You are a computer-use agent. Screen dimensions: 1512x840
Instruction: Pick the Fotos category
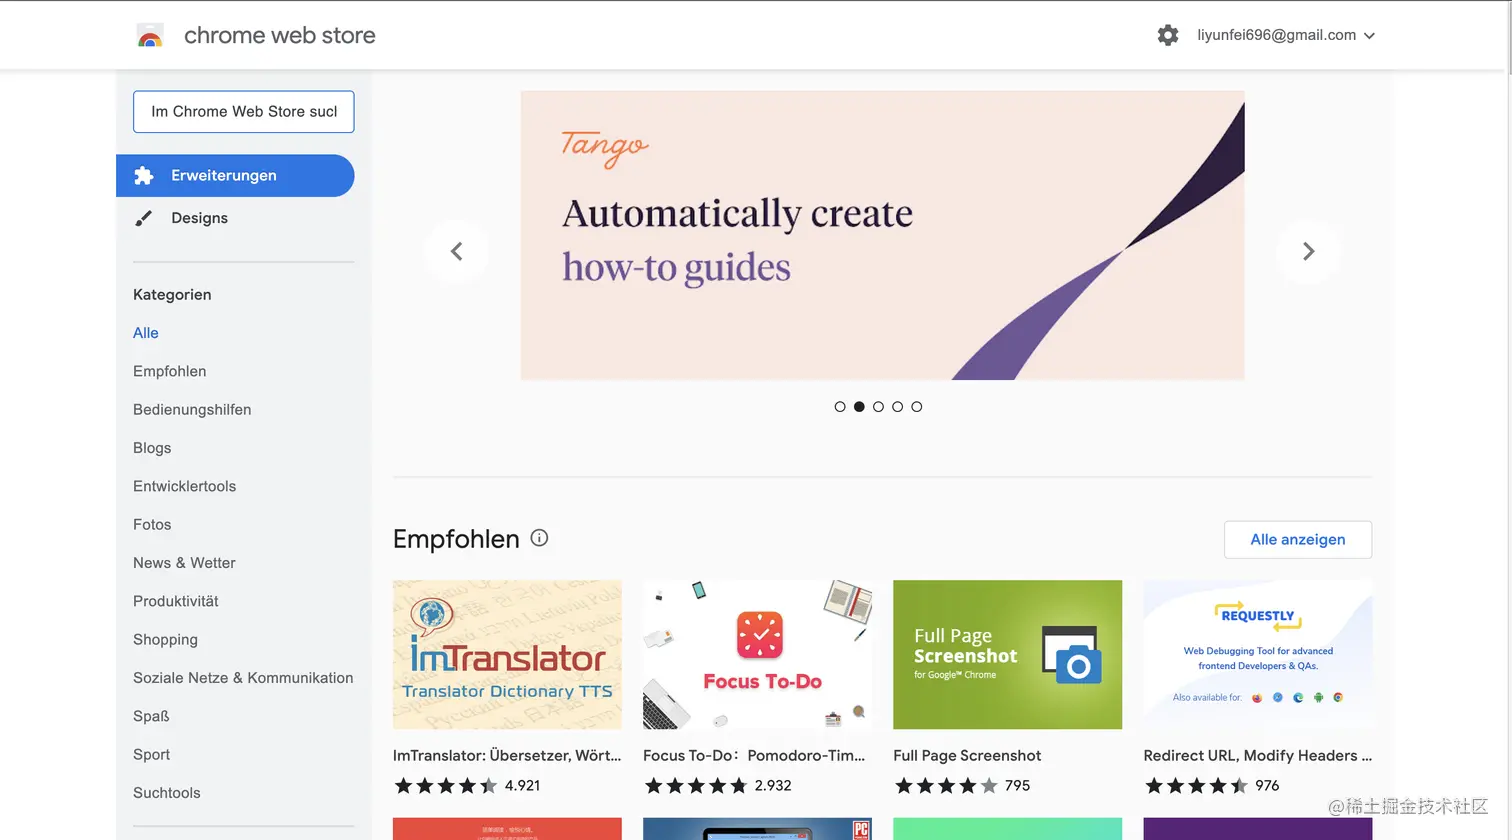click(152, 525)
